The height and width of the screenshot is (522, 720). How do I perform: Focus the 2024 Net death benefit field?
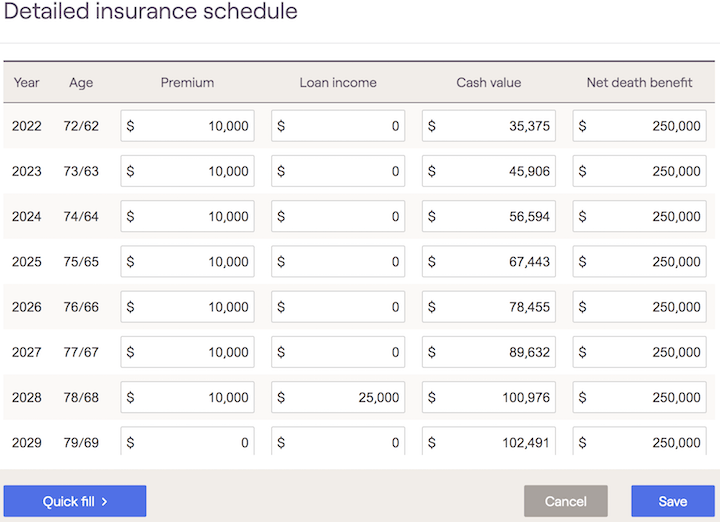640,216
